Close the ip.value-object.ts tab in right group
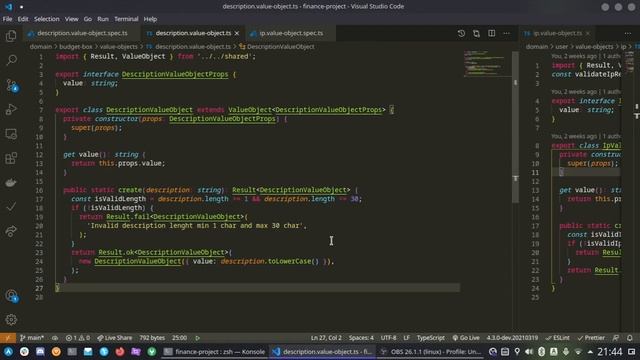This screenshot has height=360, width=640. click(x=588, y=33)
